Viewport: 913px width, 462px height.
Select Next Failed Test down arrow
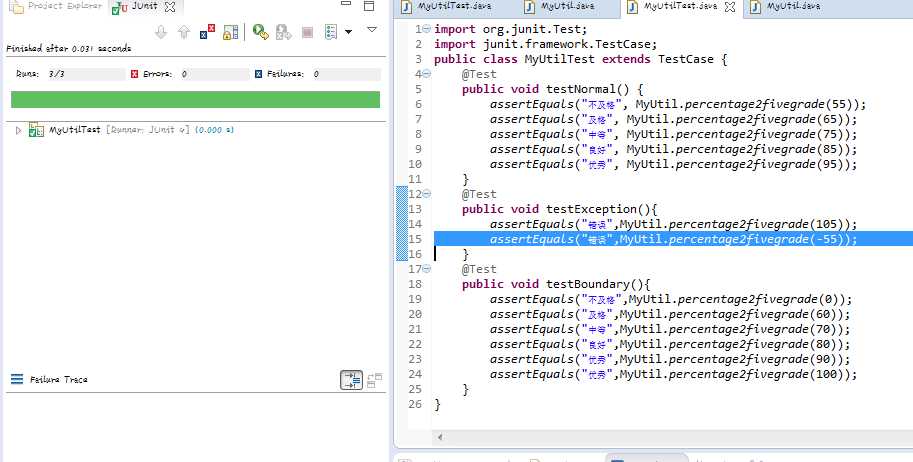tap(161, 32)
